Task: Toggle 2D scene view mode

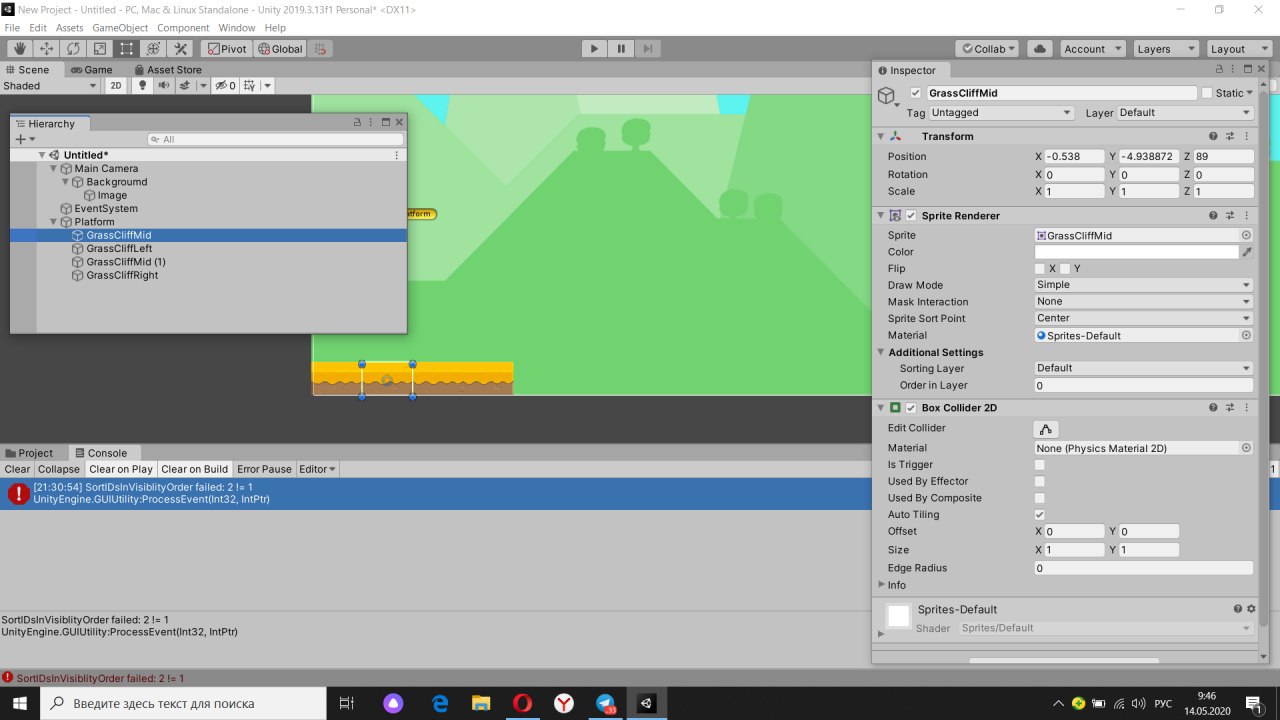Action: point(116,86)
